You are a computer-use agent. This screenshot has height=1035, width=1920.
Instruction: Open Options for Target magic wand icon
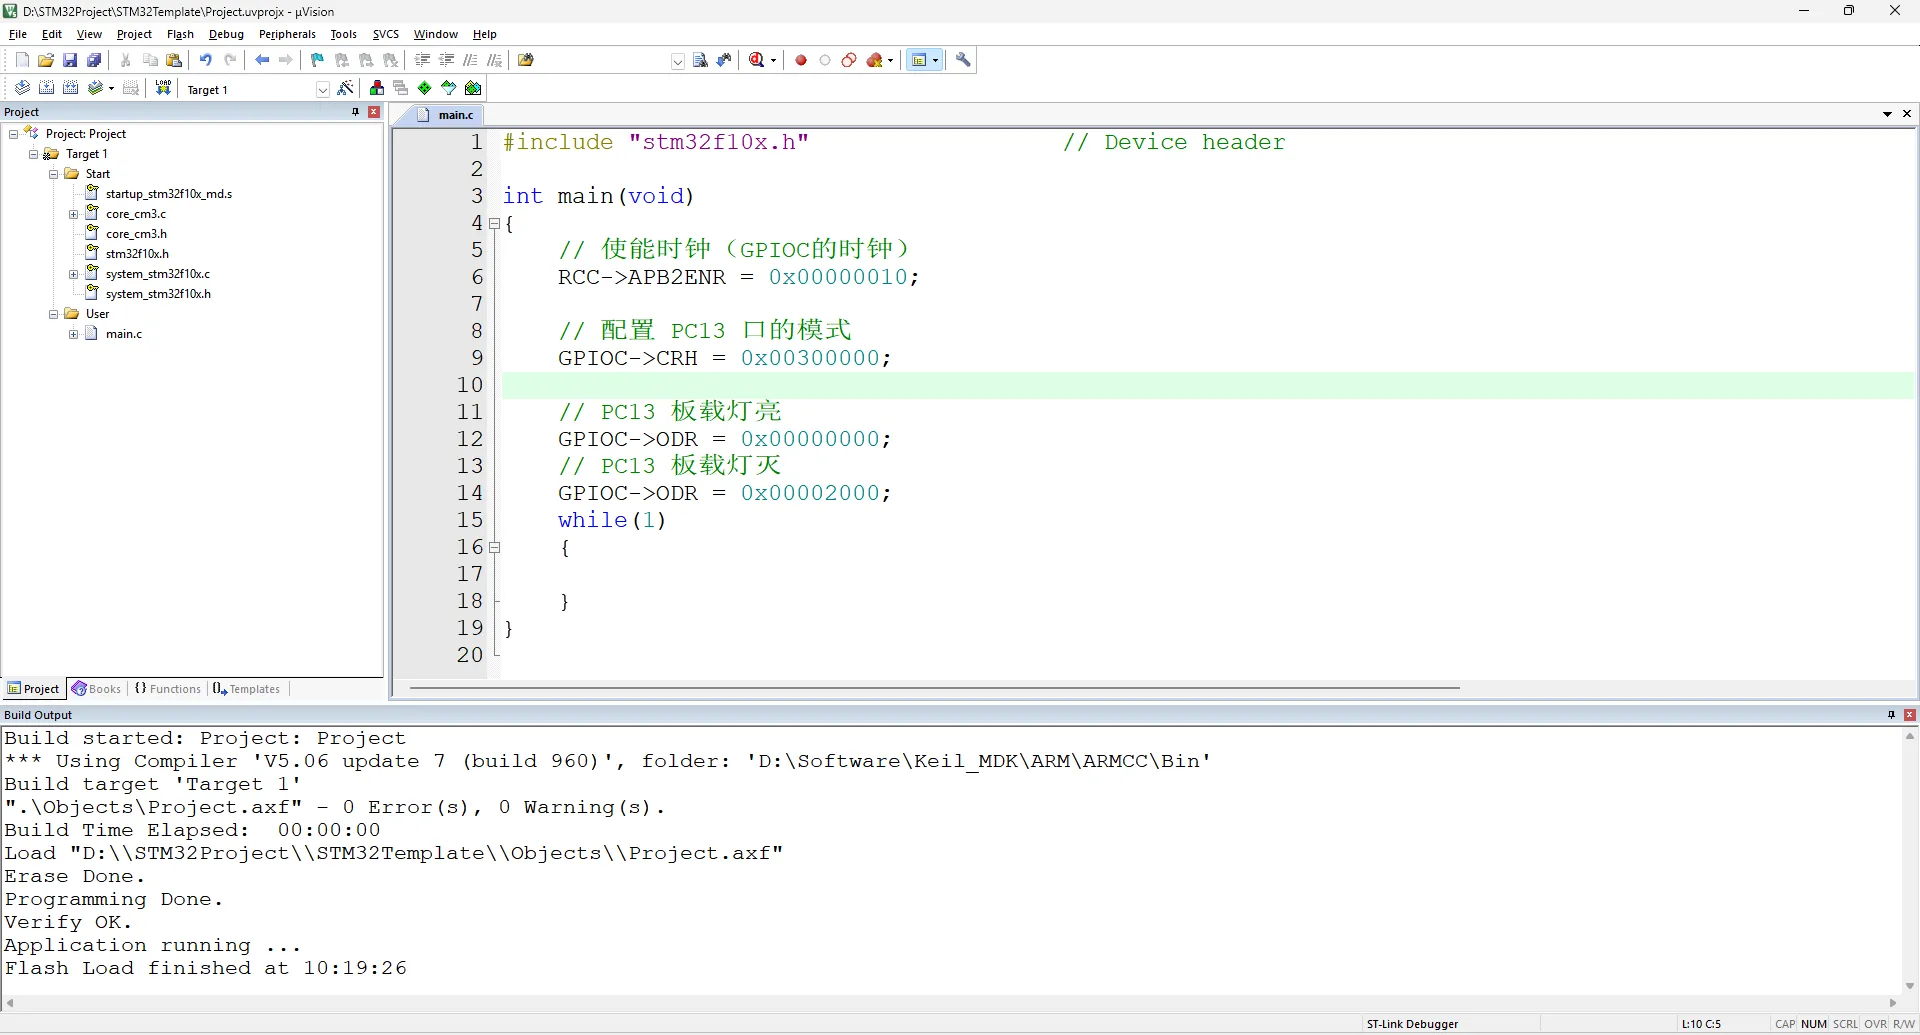346,88
